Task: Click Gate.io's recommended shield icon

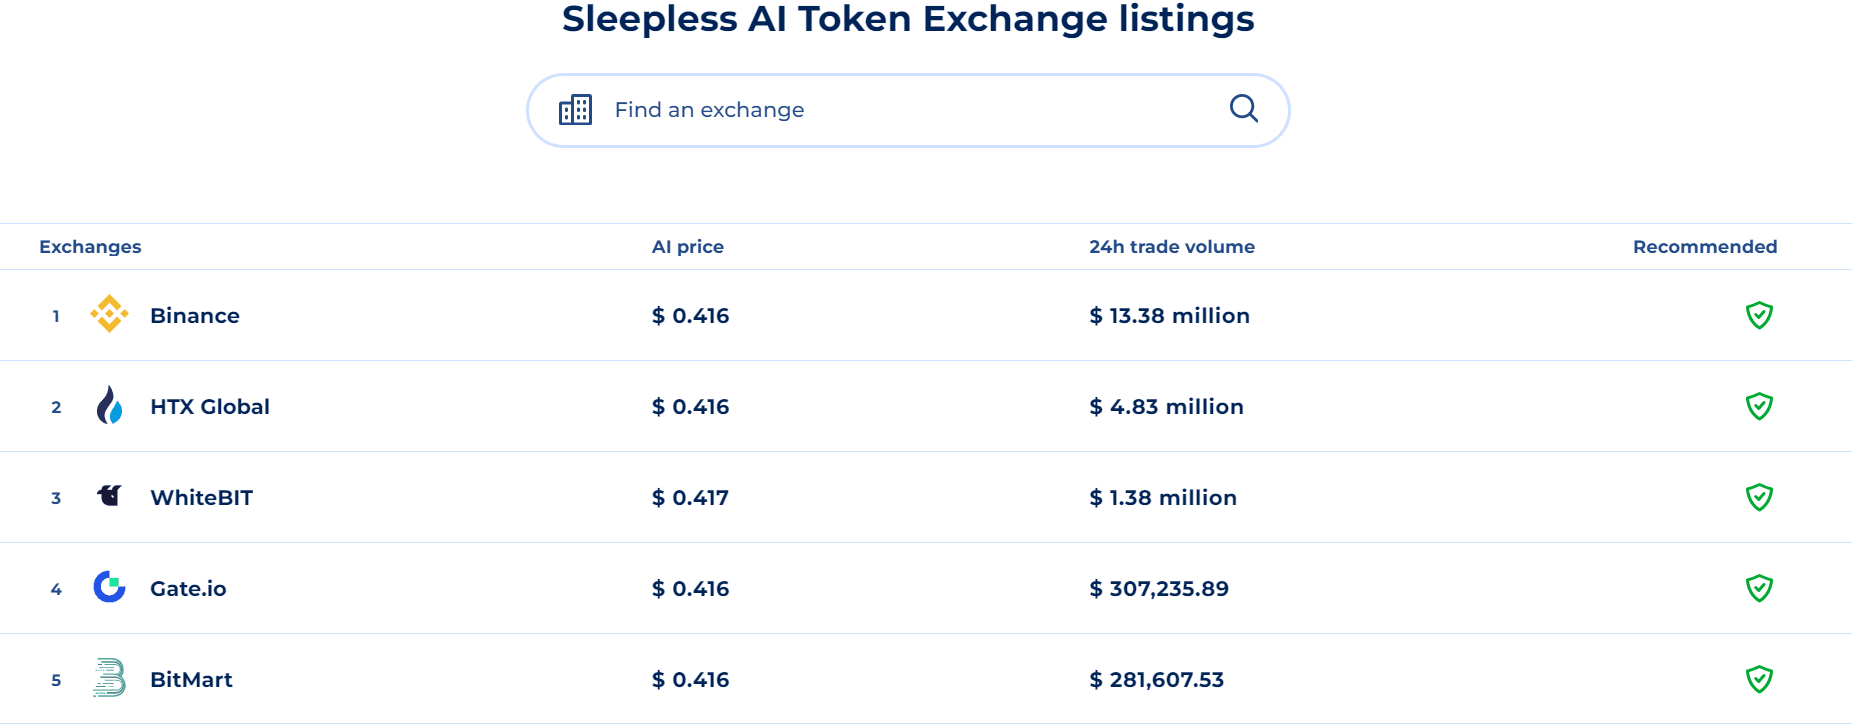Action: 1758,588
